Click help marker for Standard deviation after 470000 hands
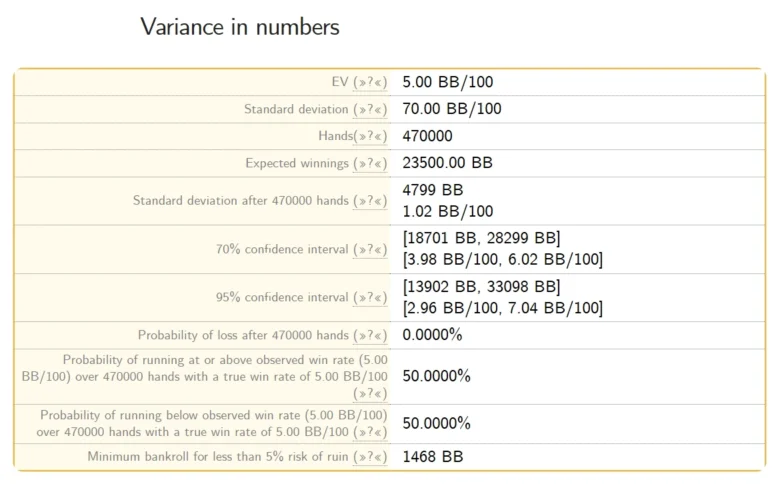Viewport: 780px width, 484px height. [370, 201]
